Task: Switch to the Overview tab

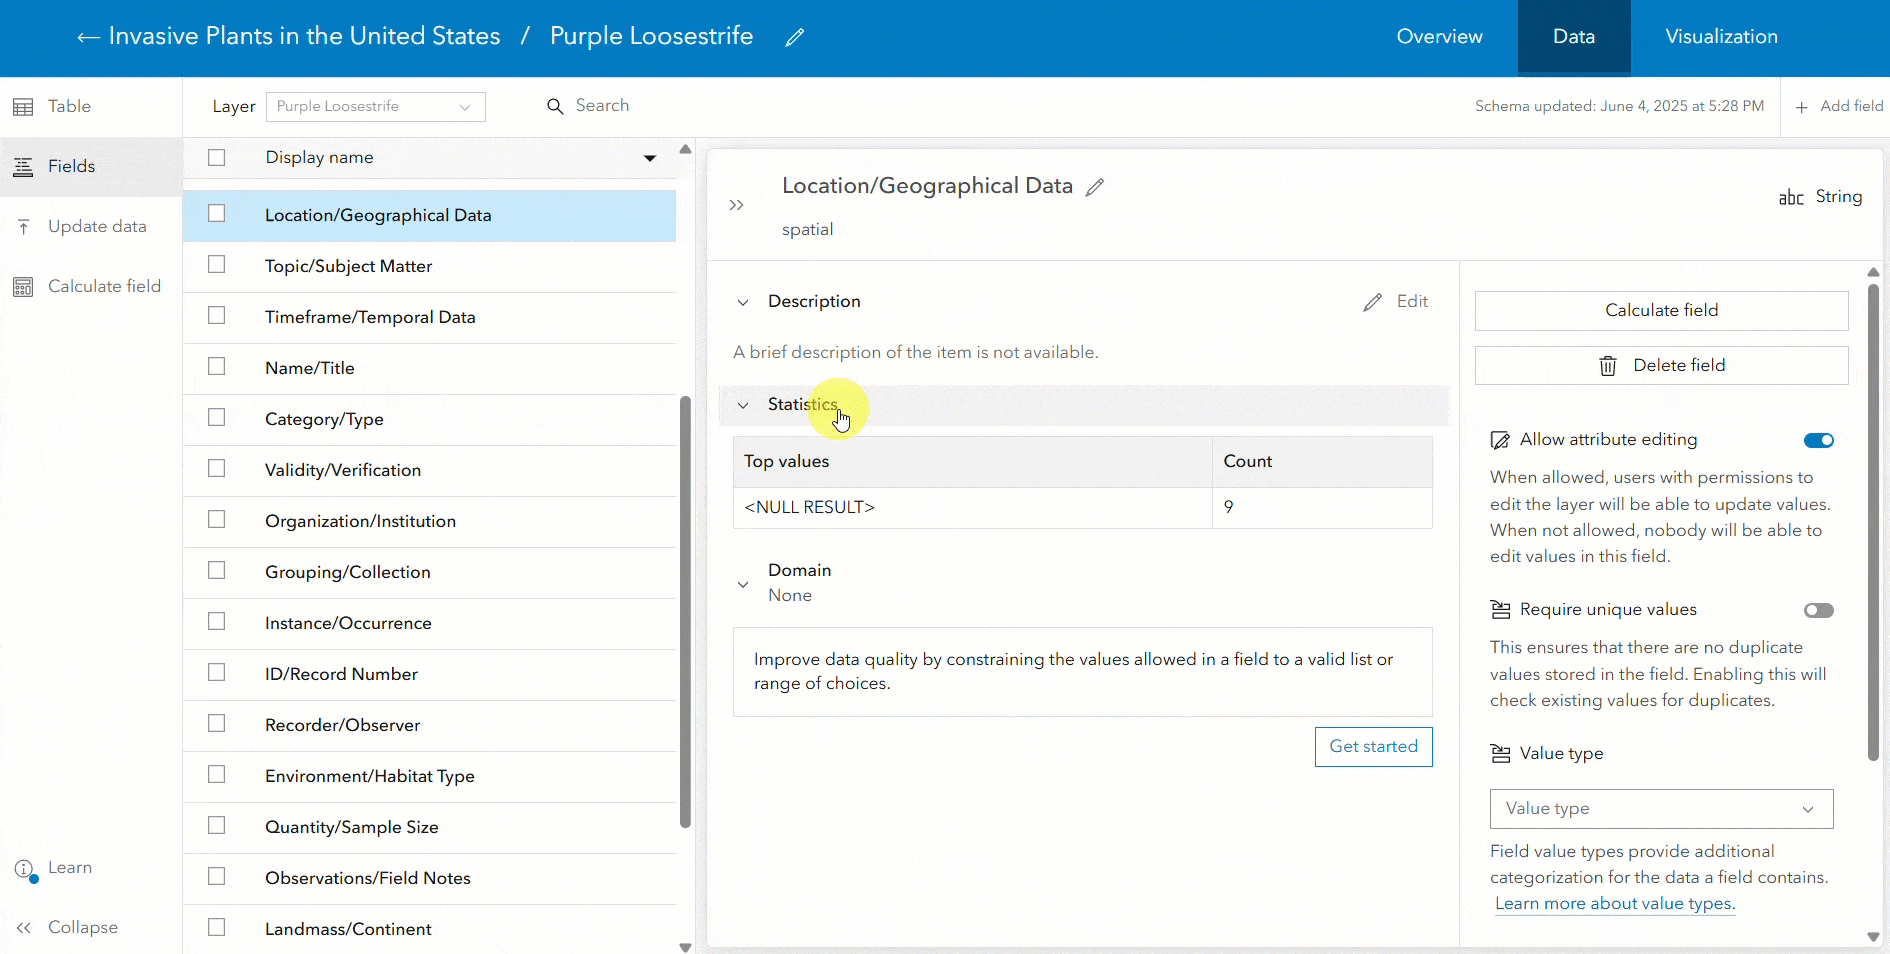Action: pos(1439,37)
